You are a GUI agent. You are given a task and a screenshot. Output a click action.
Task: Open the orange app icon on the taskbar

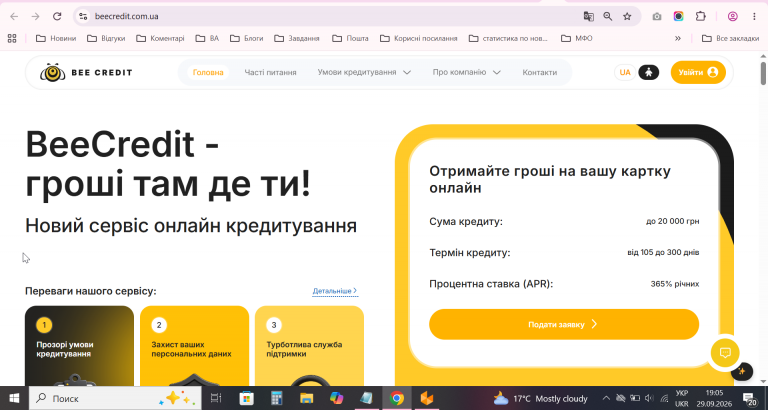[x=427, y=398]
